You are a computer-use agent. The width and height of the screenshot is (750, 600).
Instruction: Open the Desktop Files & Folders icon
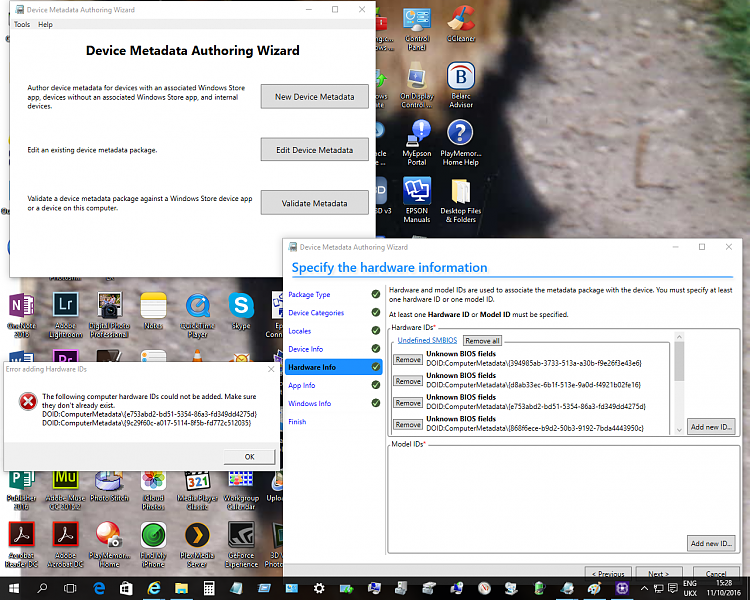click(461, 201)
